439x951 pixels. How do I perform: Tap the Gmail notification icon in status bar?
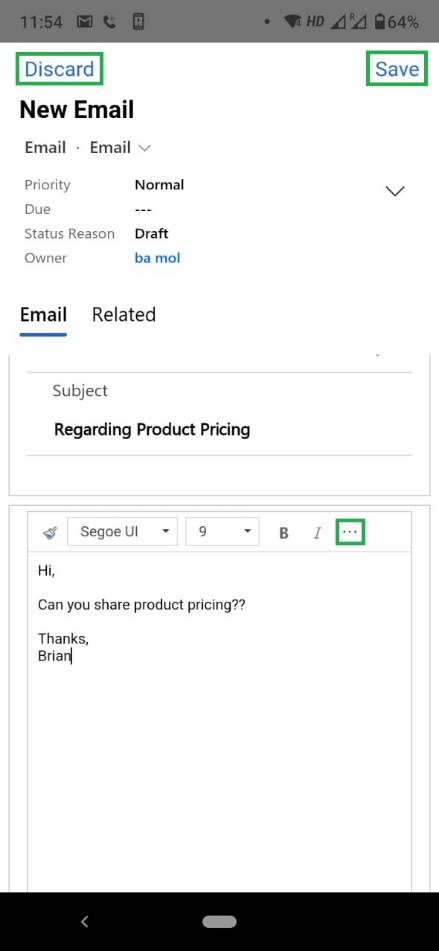click(x=84, y=22)
